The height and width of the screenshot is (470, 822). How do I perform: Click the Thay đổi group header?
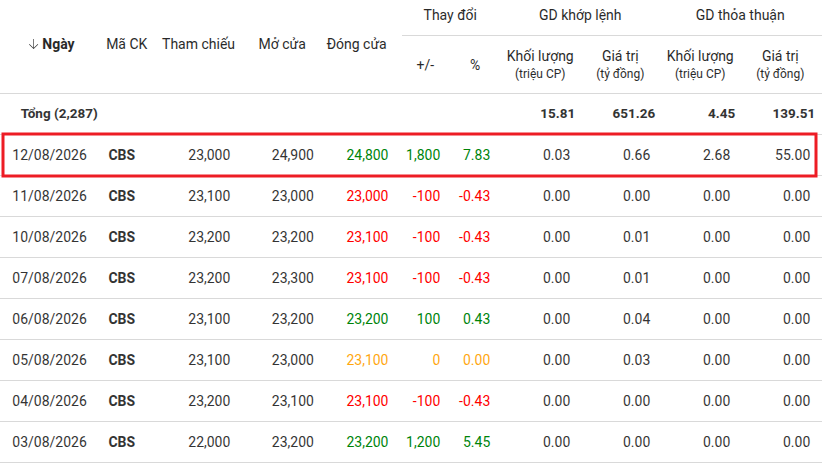click(450, 15)
